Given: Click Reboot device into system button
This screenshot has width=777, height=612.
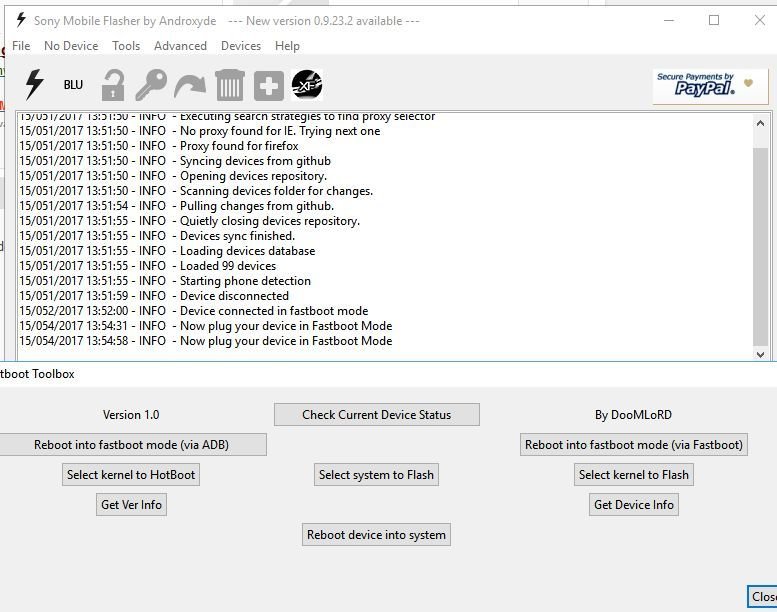Looking at the screenshot, I should pos(377,535).
